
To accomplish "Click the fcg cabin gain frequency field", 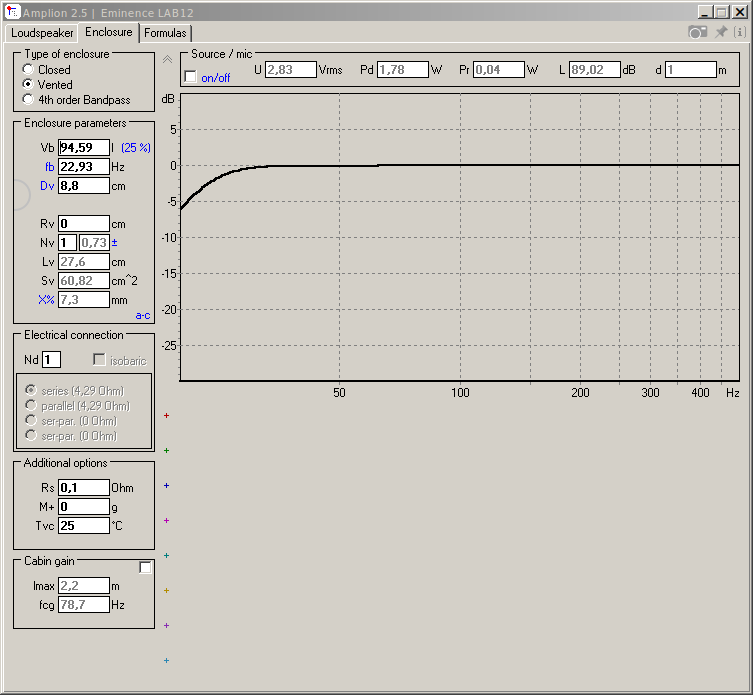I will pyautogui.click(x=84, y=605).
